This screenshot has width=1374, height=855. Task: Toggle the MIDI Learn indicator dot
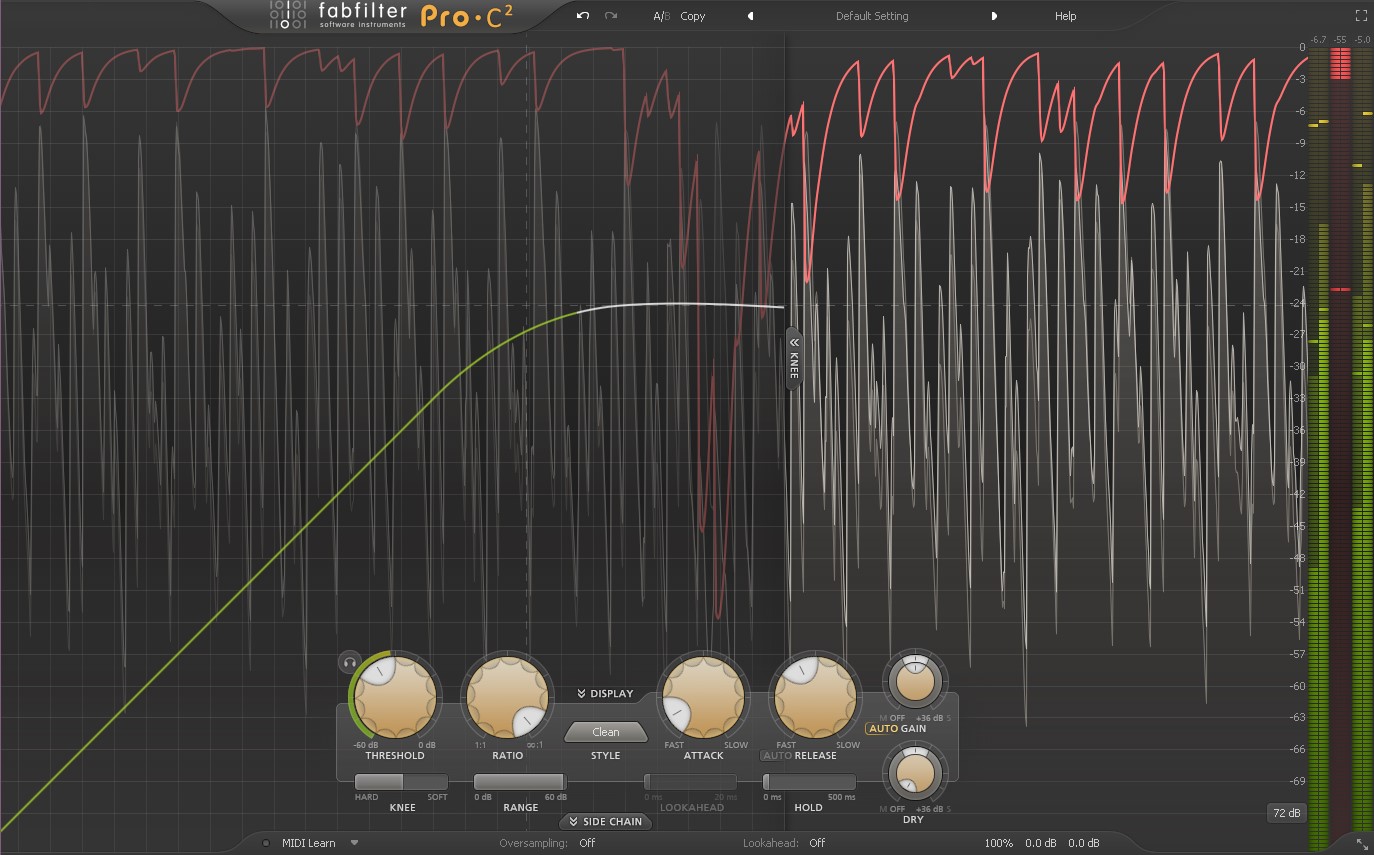266,843
